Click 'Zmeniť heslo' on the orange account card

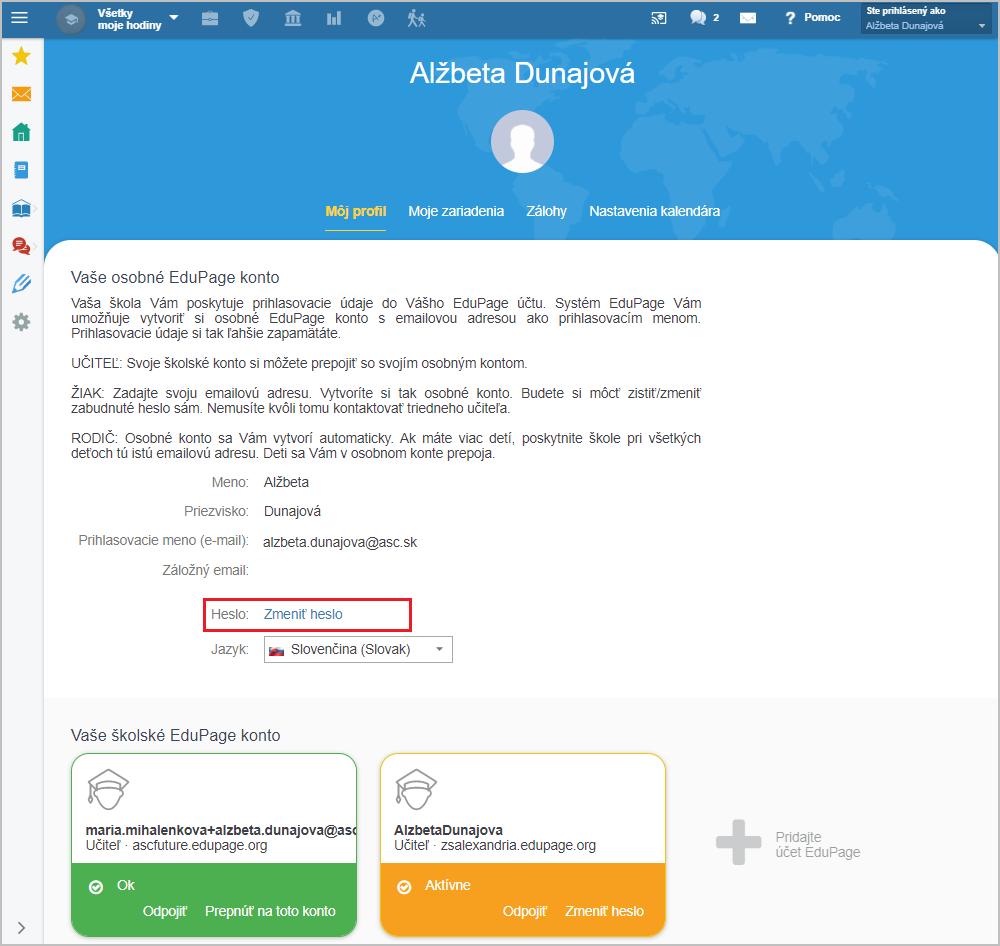(604, 911)
